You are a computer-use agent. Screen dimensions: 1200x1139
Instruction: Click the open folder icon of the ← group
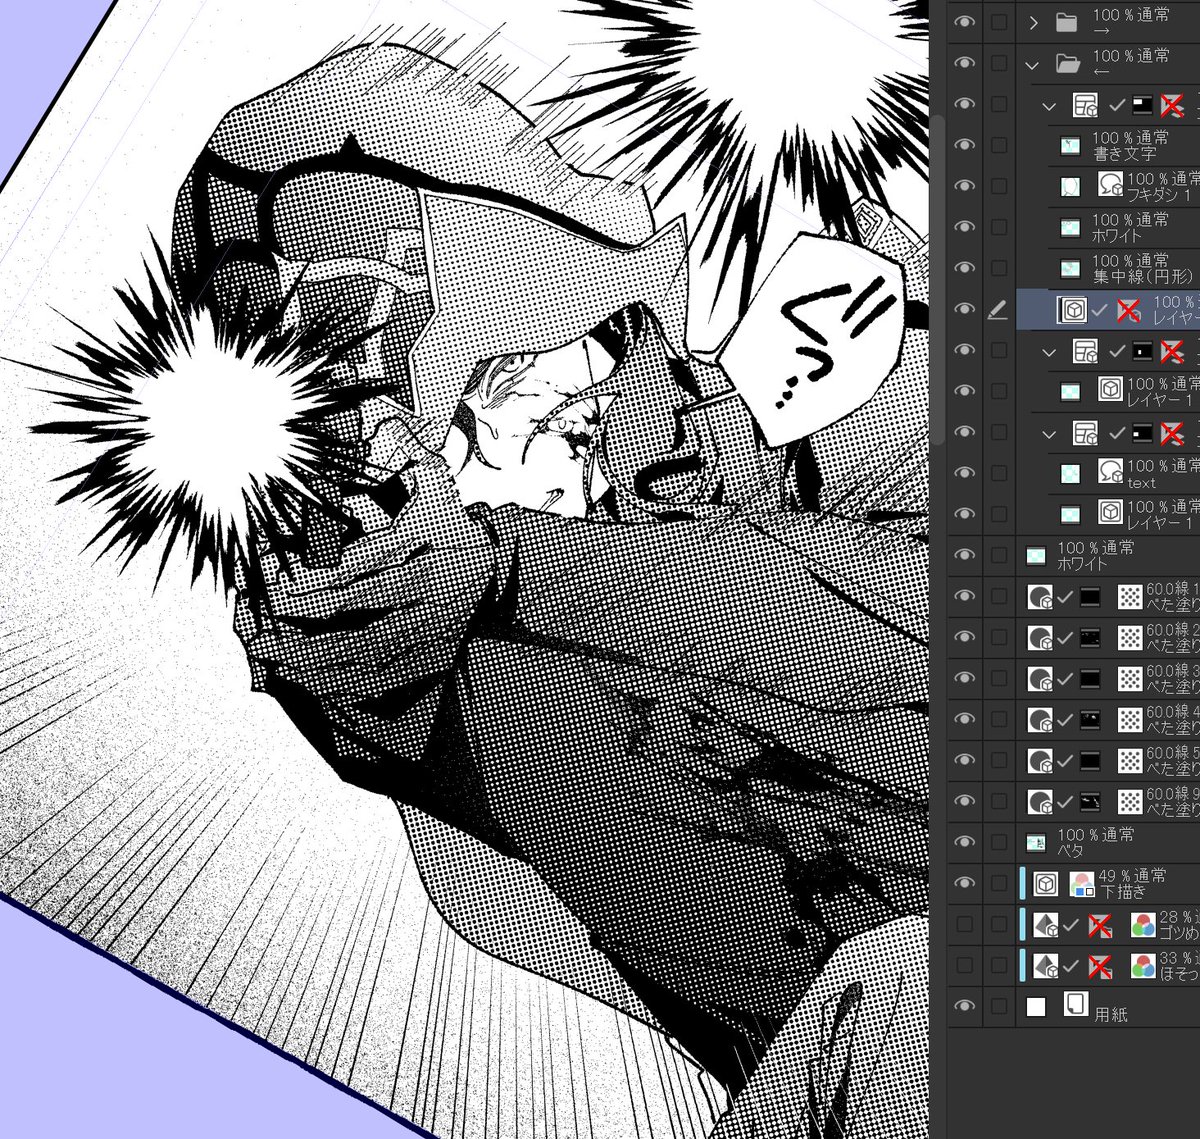click(x=1068, y=64)
